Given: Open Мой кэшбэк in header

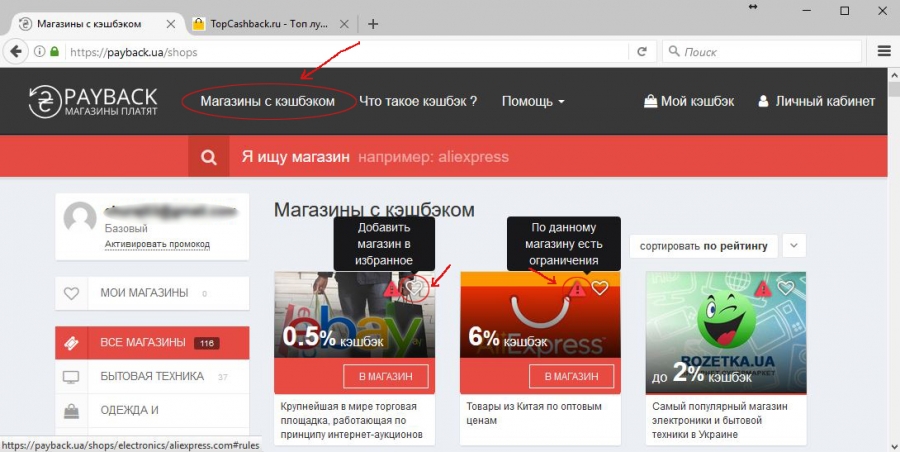Looking at the screenshot, I should pos(689,102).
